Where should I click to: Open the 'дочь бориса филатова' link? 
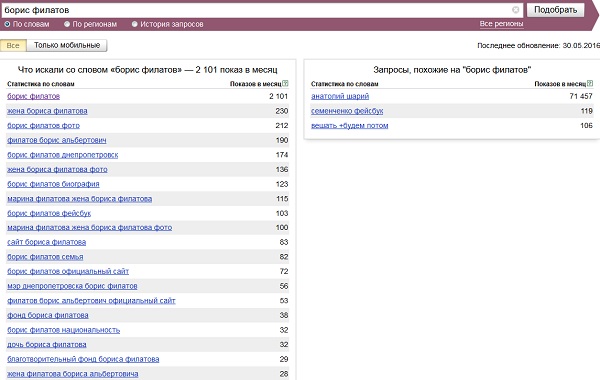(47, 345)
